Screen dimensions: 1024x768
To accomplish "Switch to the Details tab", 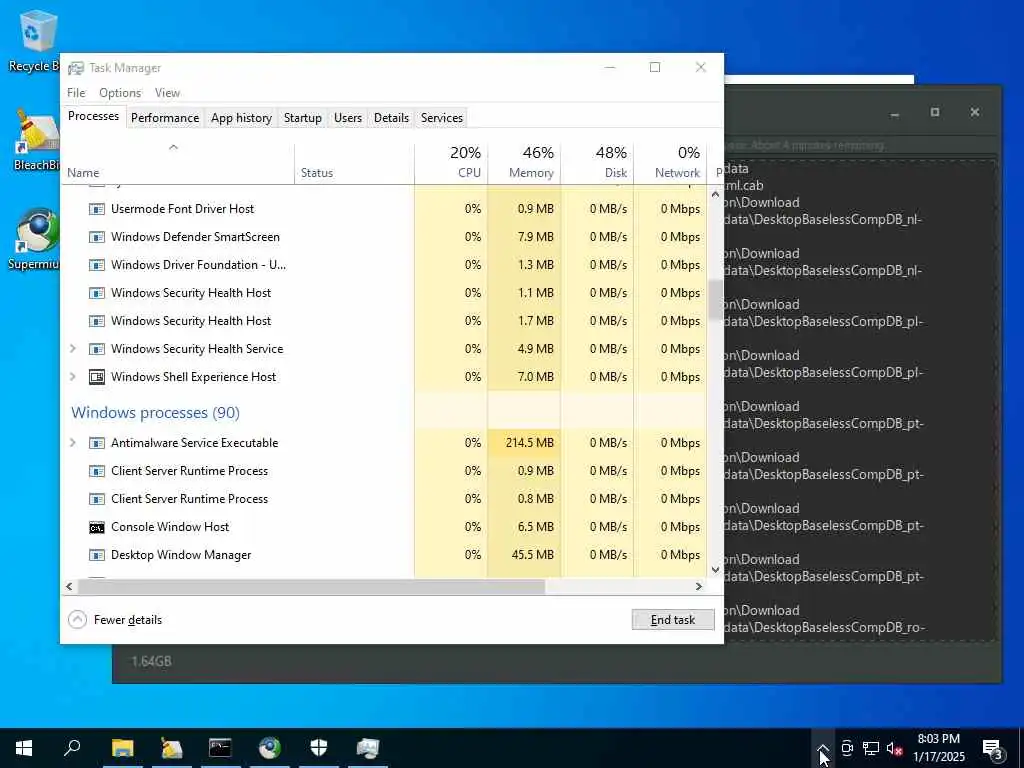I will point(391,118).
